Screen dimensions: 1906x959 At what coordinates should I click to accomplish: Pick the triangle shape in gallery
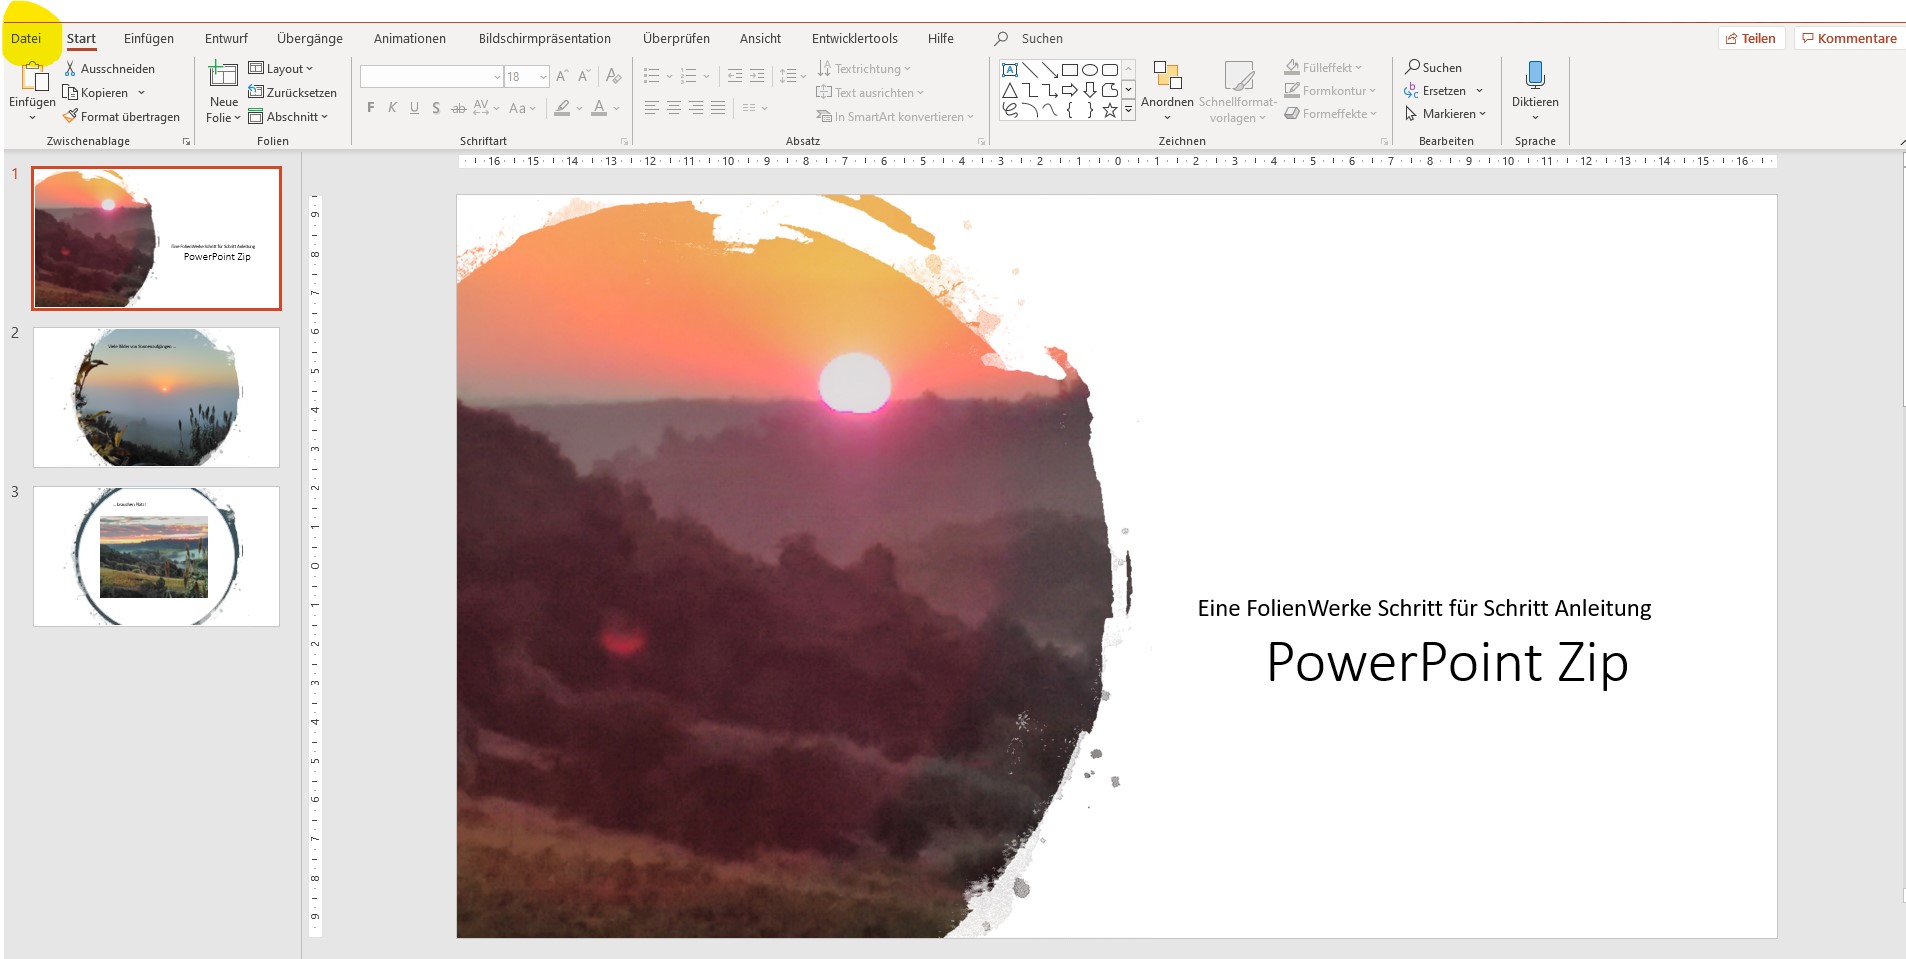click(1010, 90)
